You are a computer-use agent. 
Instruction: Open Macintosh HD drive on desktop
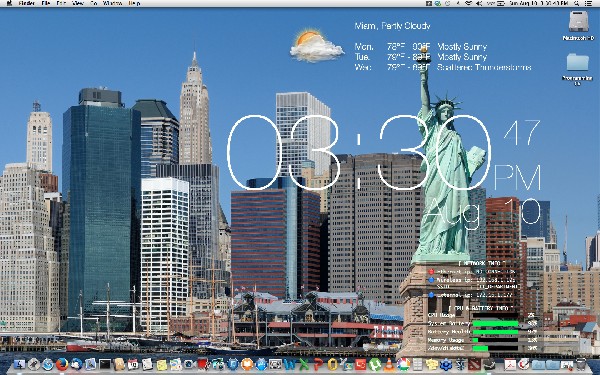coord(579,25)
